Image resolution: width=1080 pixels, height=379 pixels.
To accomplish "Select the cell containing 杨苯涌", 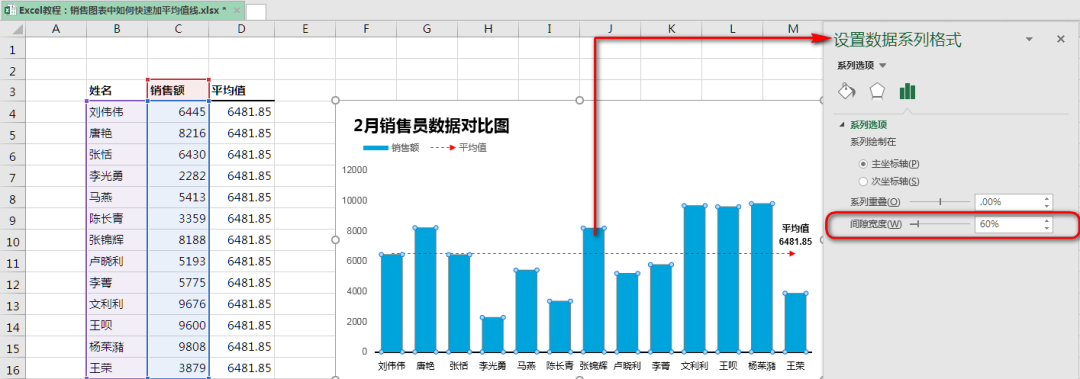I will click(x=116, y=347).
